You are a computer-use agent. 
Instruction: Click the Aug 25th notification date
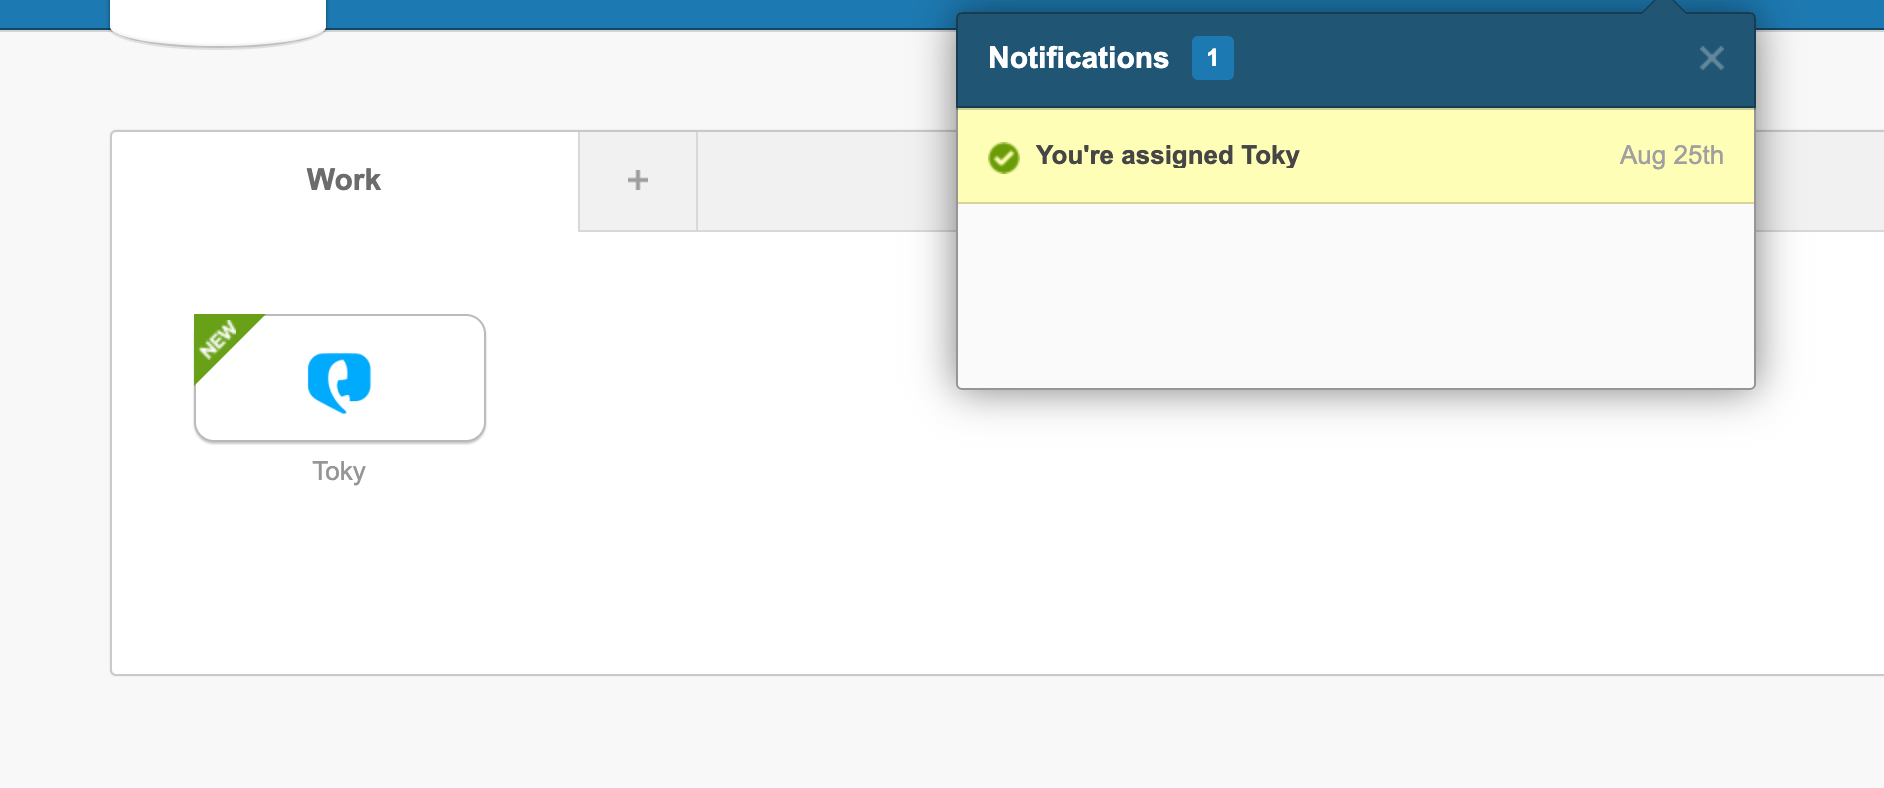1671,156
